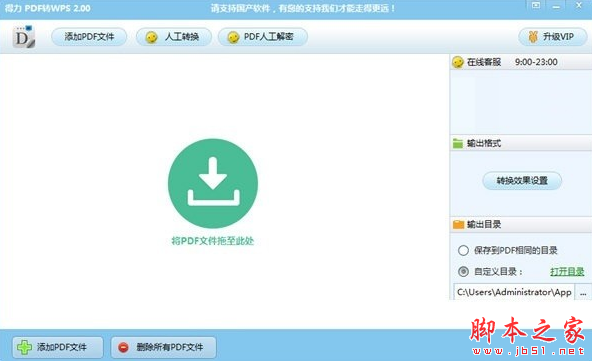Select 自定义目录 radio button
This screenshot has width=592, height=361.
tap(463, 272)
